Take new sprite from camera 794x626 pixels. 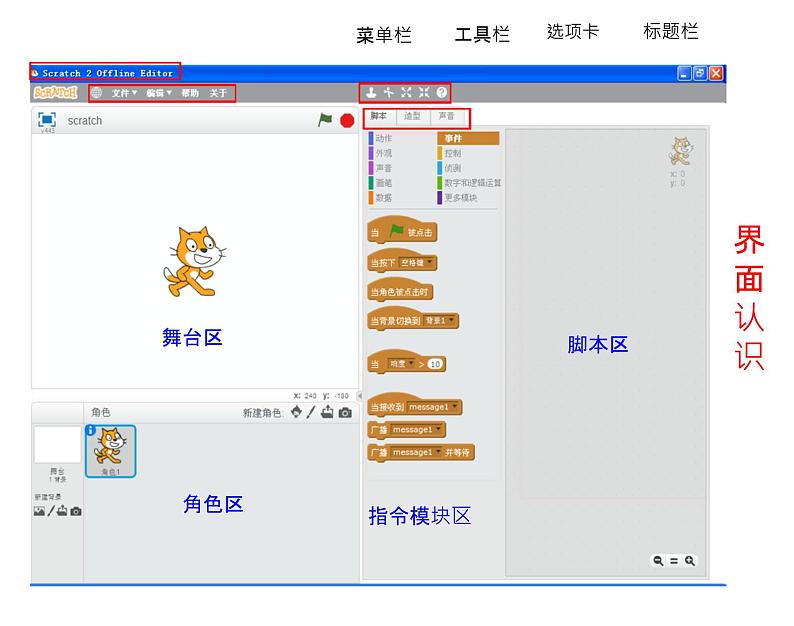pyautogui.click(x=345, y=412)
